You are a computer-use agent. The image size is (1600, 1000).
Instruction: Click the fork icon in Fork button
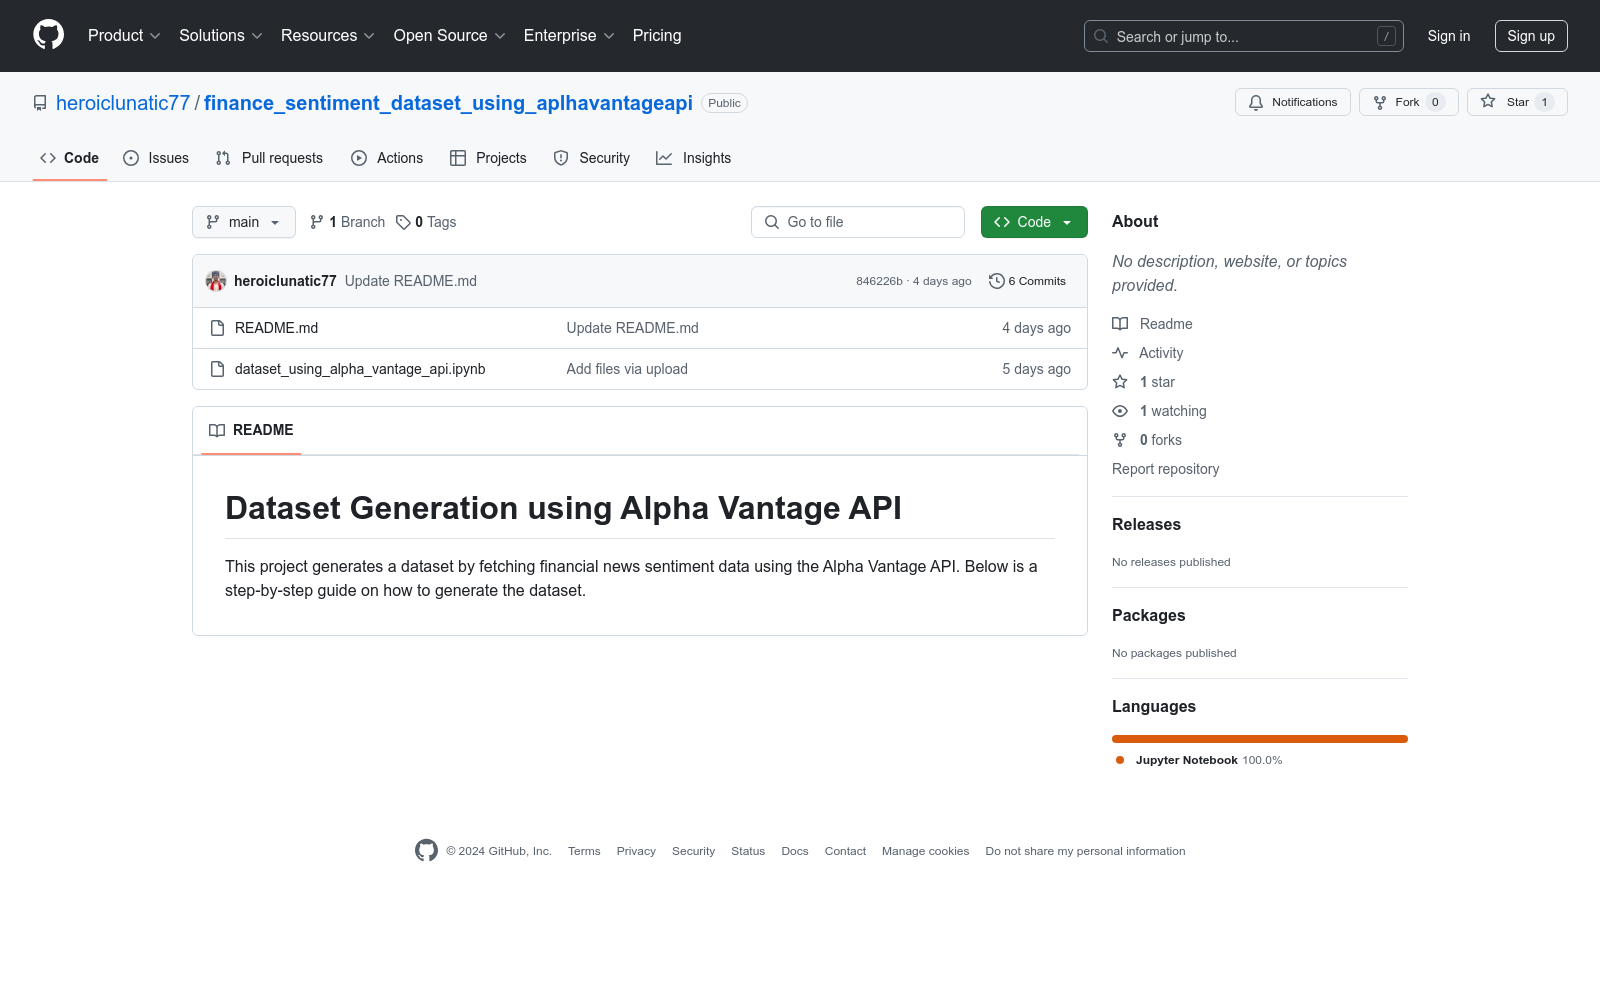[x=1380, y=102]
